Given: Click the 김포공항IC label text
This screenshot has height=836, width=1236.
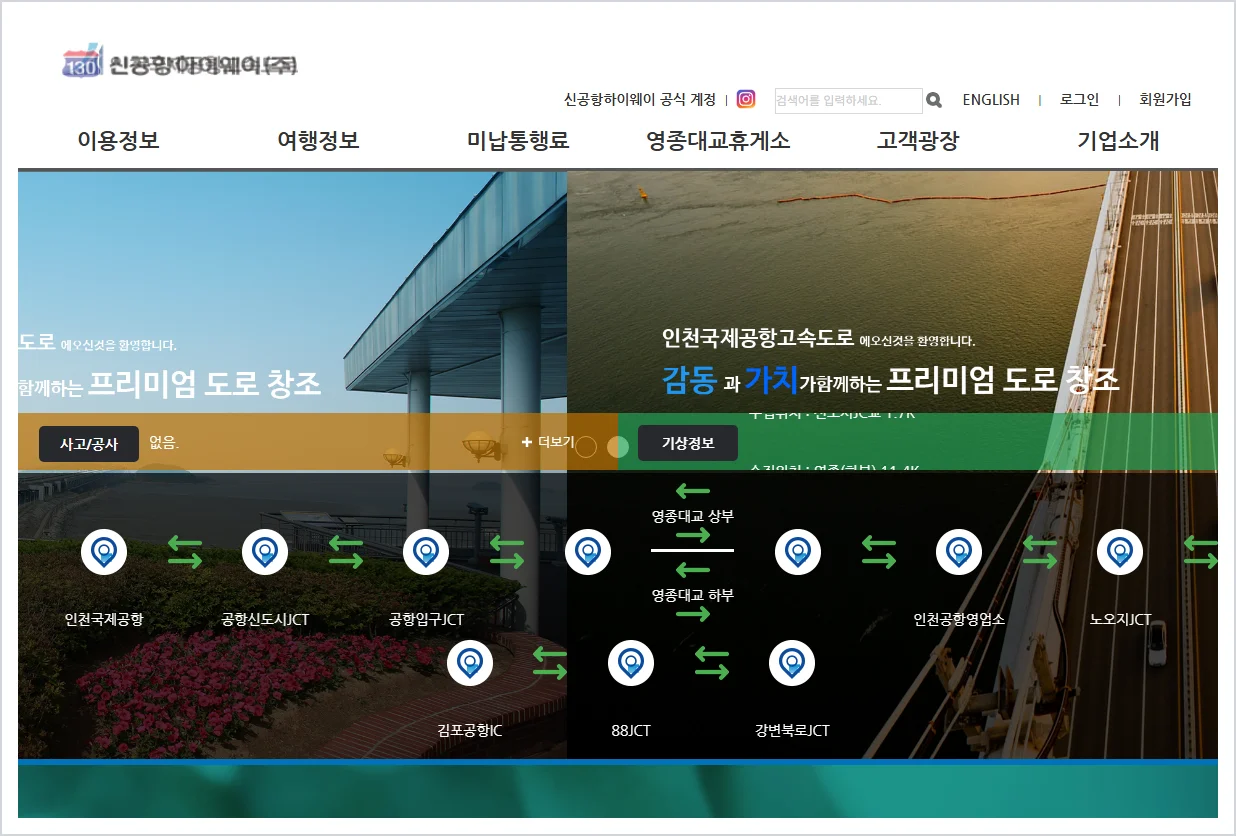Looking at the screenshot, I should [x=470, y=730].
